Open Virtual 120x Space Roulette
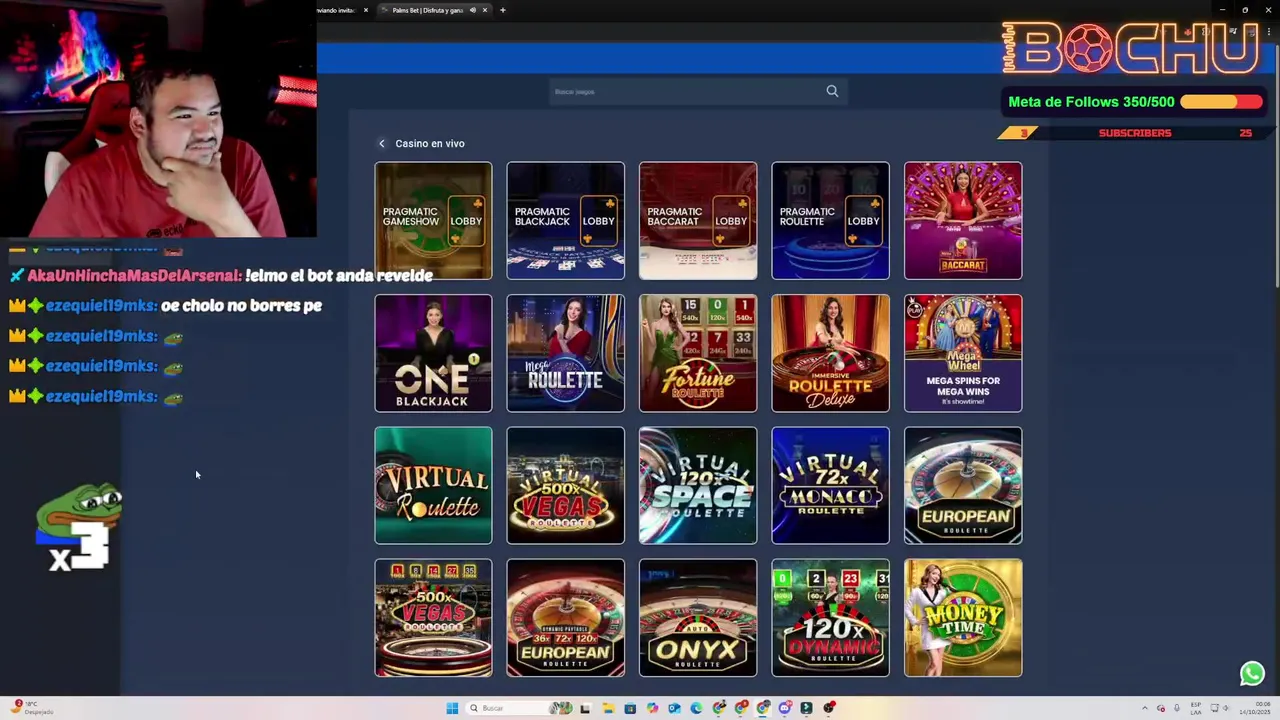This screenshot has width=1280, height=720. click(x=698, y=485)
